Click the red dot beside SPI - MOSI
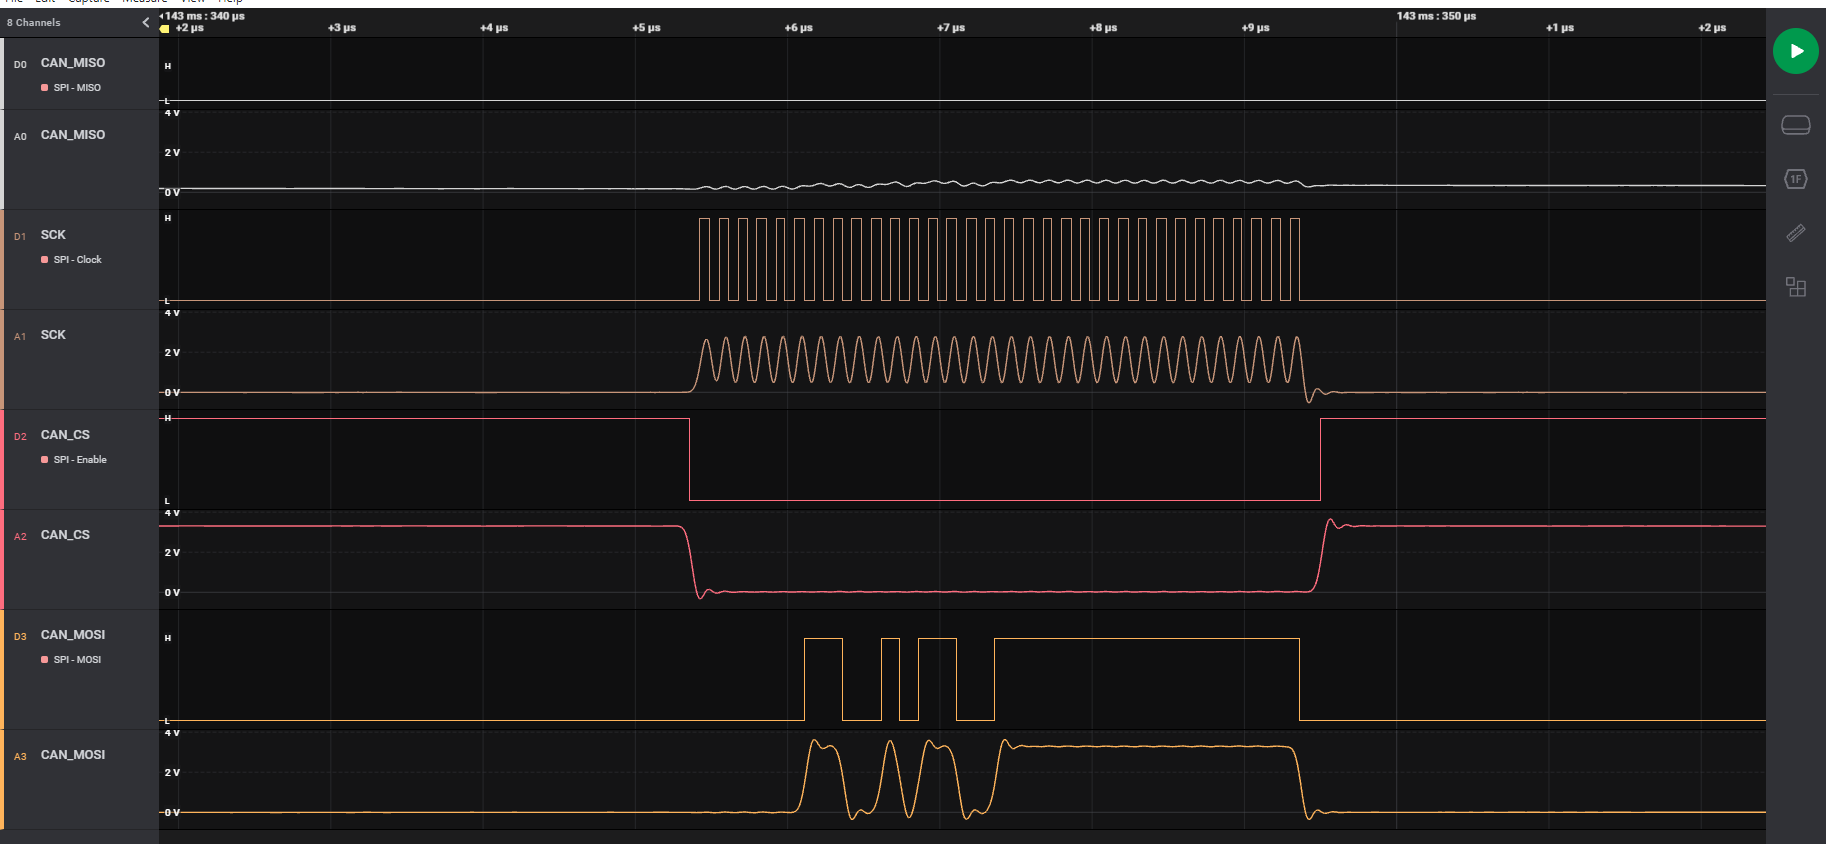Screen dimensions: 1826x844 click(44, 660)
